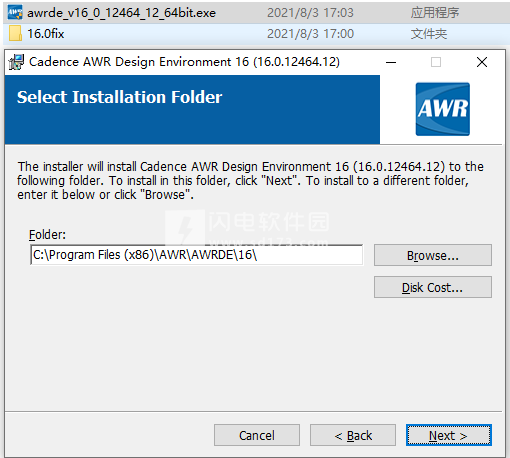Show Disk Cost information

pos(433,287)
